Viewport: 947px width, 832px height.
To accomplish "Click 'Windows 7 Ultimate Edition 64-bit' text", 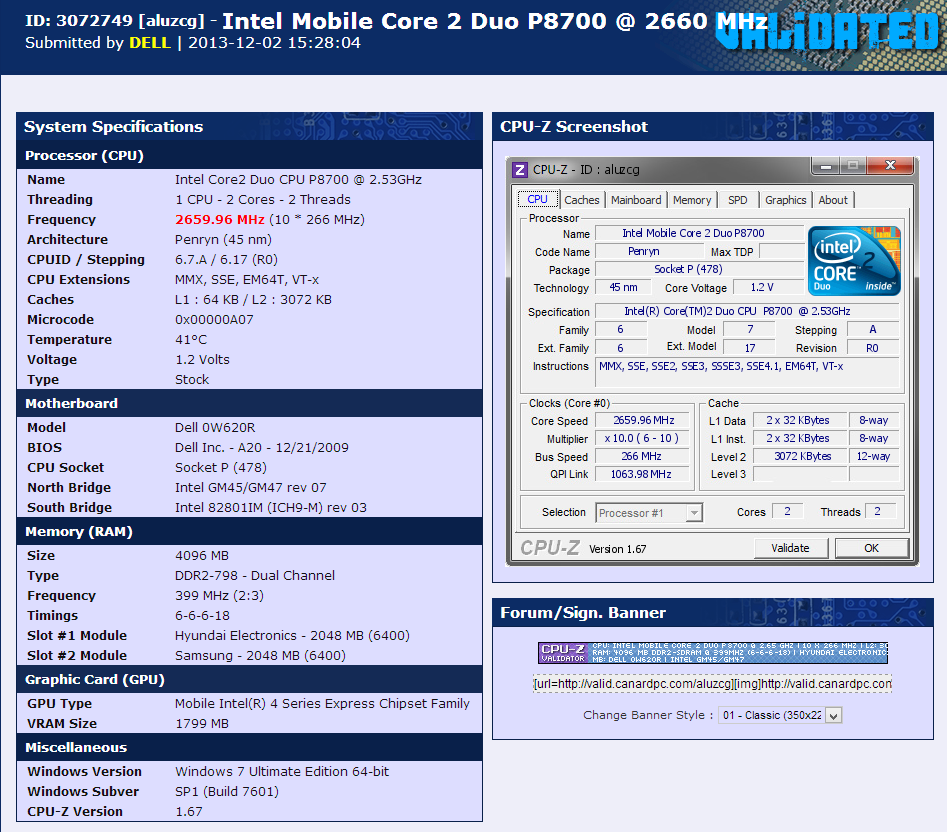I will [x=282, y=772].
